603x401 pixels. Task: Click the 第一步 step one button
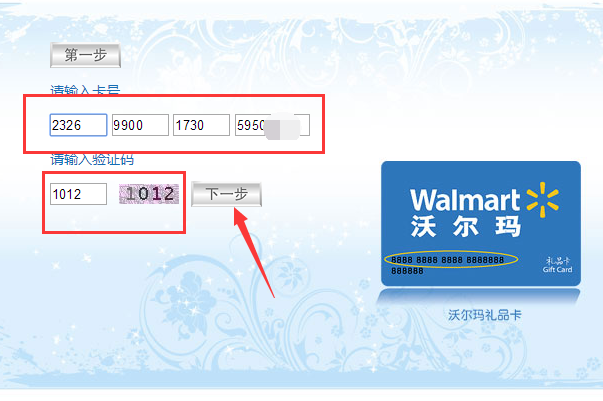tap(85, 55)
